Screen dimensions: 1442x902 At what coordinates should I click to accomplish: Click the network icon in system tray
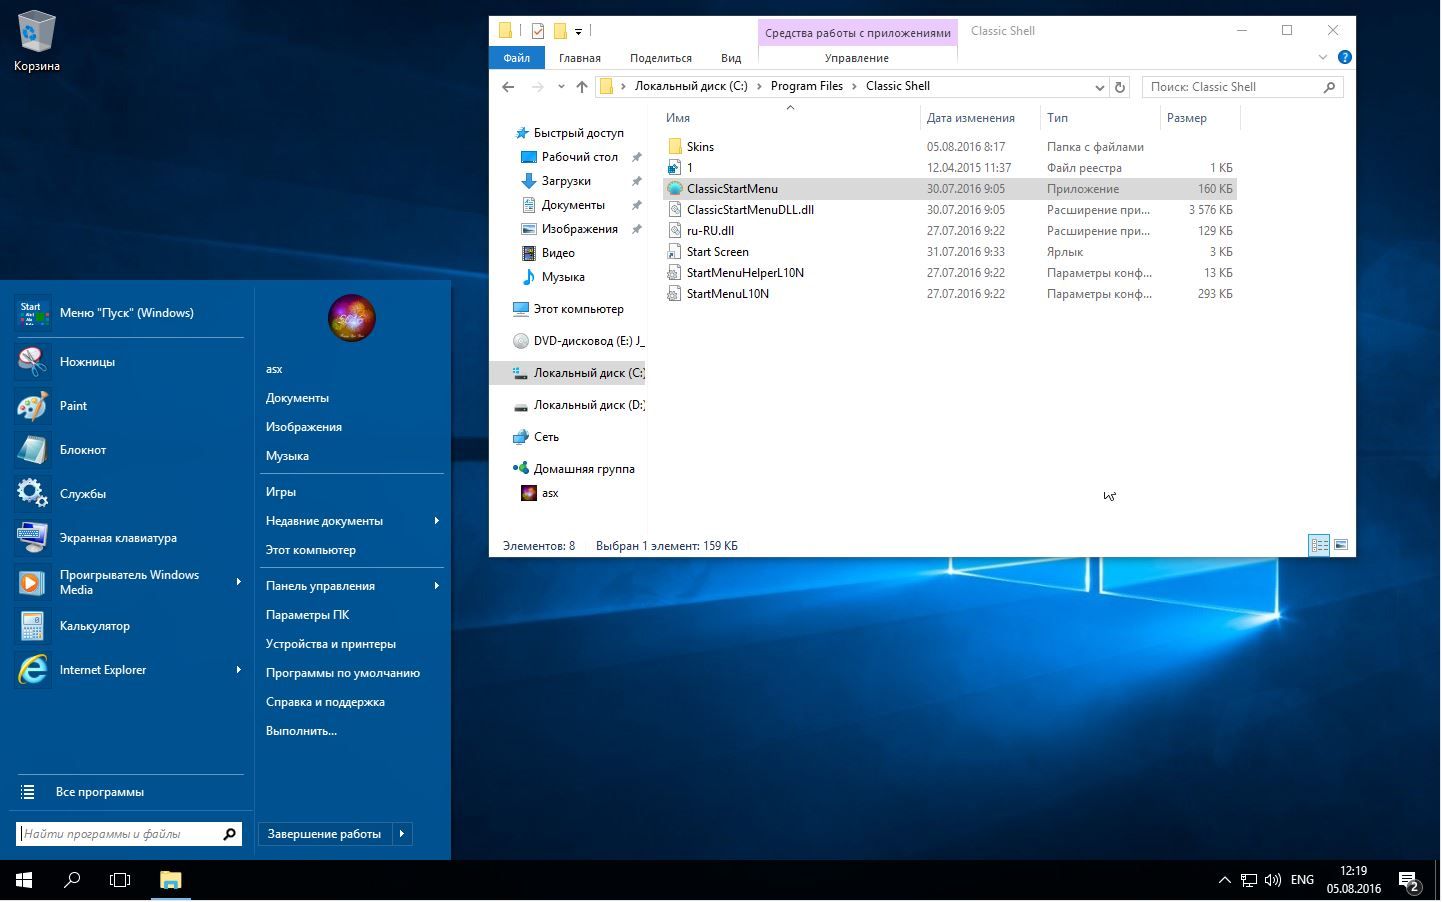[1249, 880]
